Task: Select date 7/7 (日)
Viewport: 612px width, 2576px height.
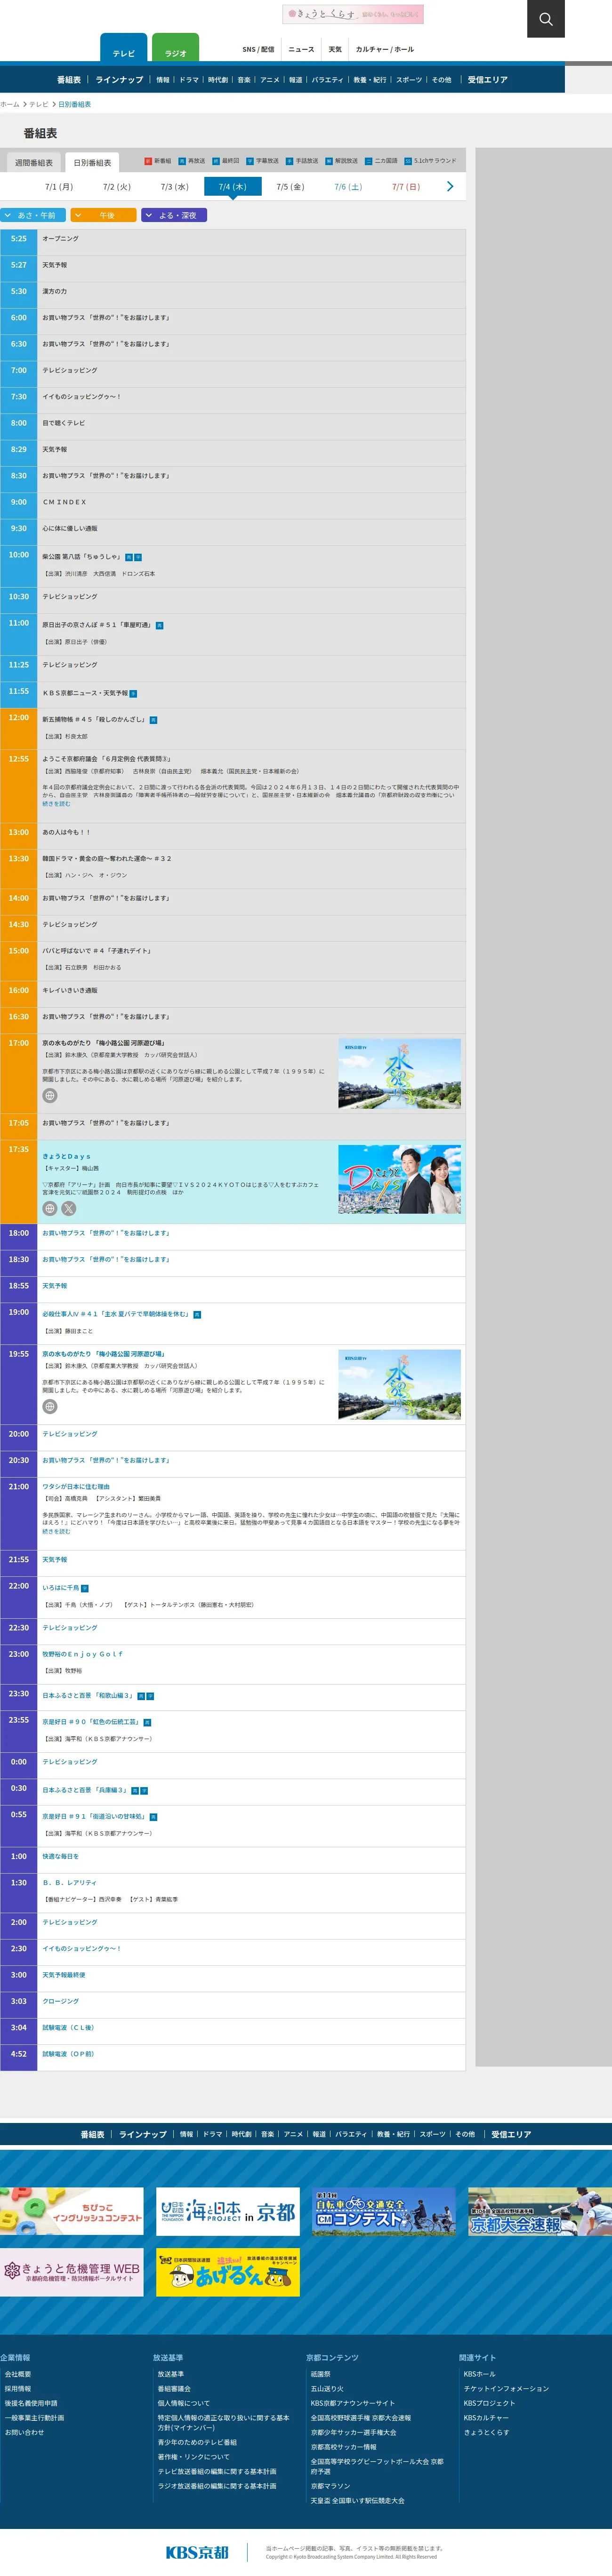Action: click(x=406, y=187)
